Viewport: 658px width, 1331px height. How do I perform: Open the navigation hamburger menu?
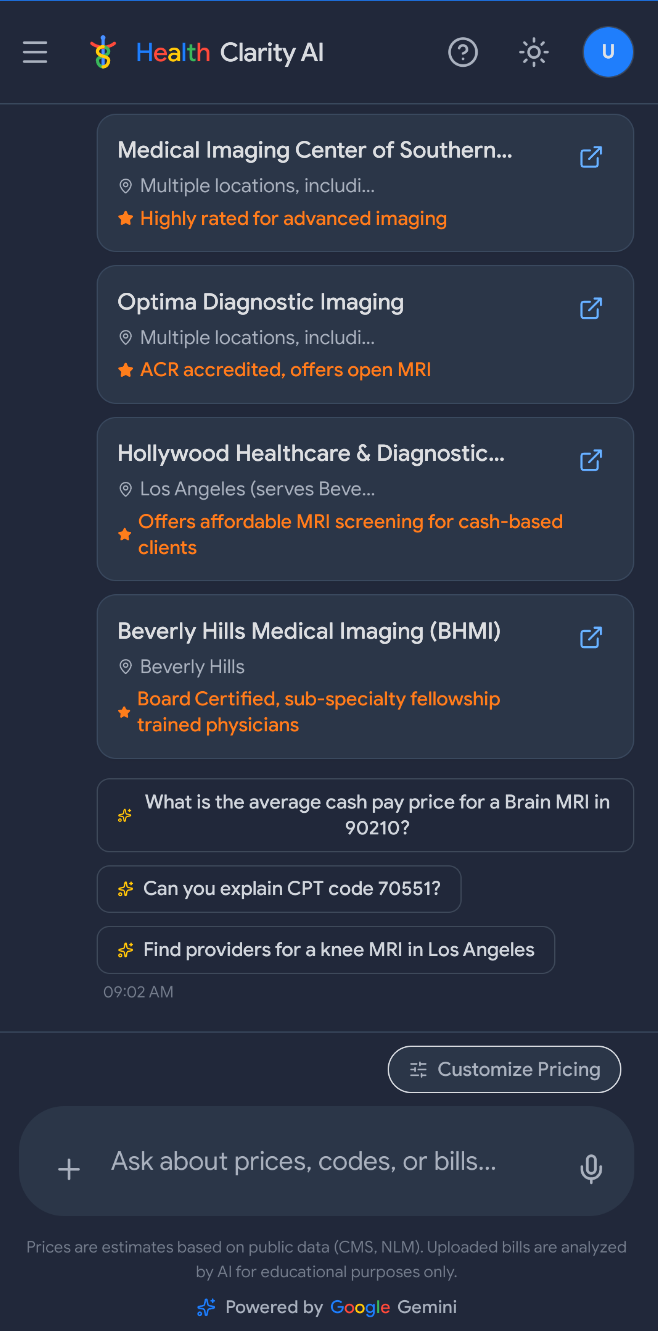(x=35, y=52)
